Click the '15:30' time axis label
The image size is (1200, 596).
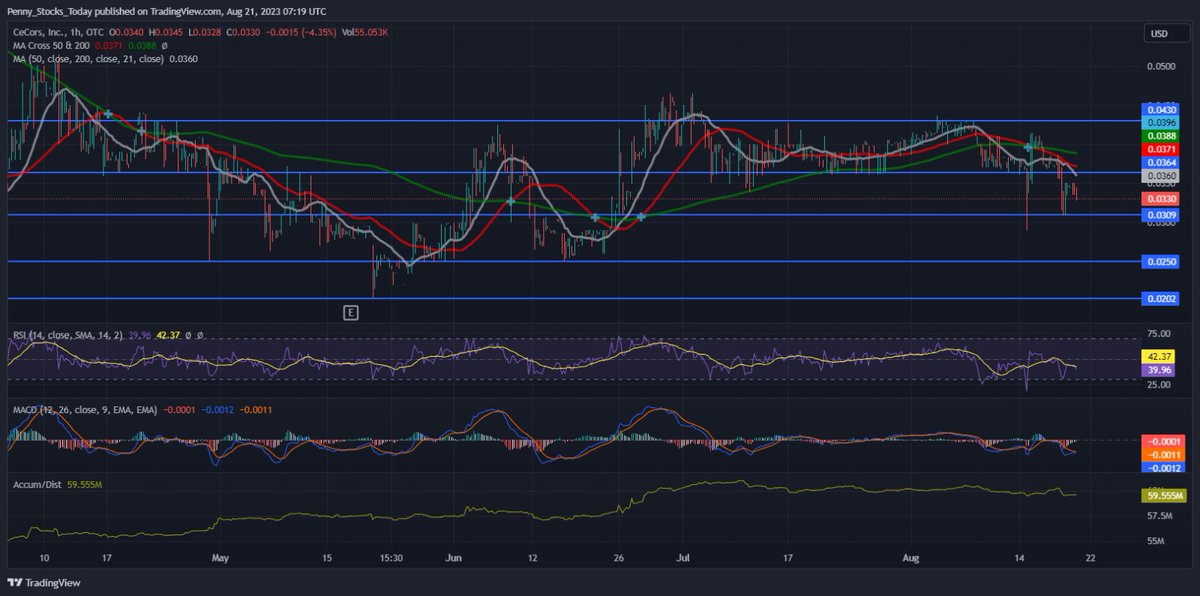(x=391, y=558)
